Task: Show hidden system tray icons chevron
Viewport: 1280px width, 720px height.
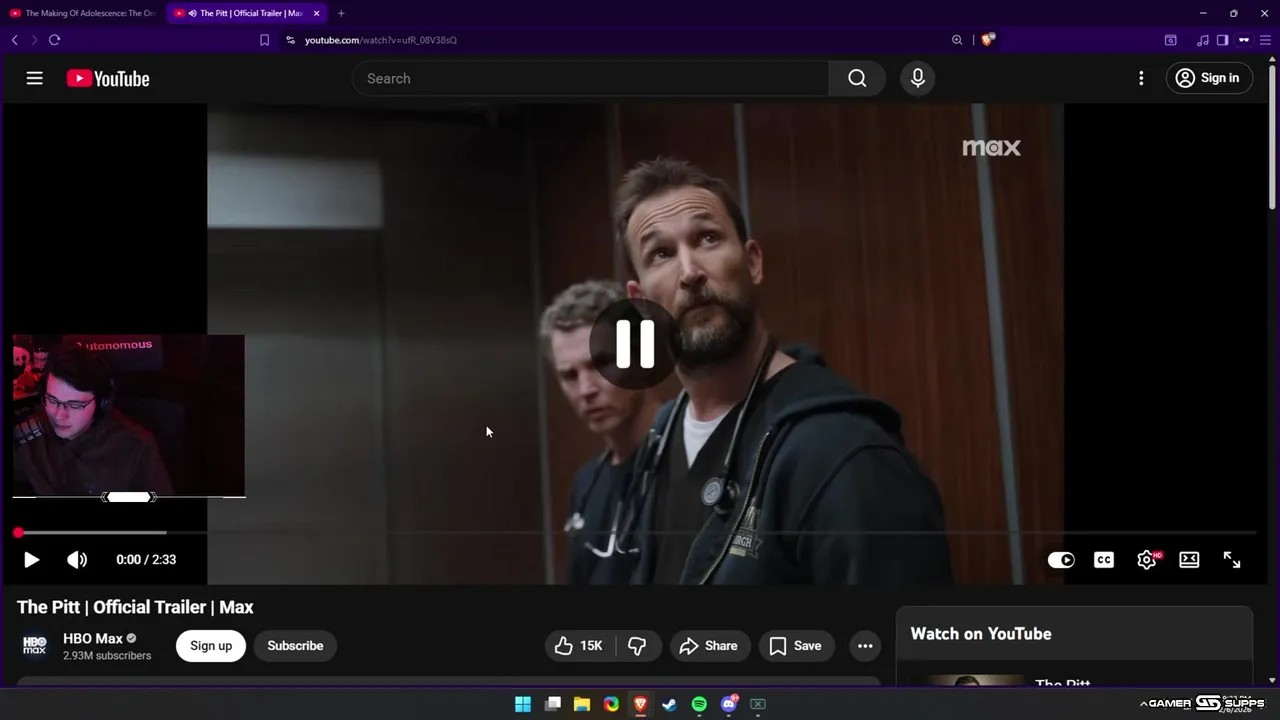Action: pos(1143,704)
